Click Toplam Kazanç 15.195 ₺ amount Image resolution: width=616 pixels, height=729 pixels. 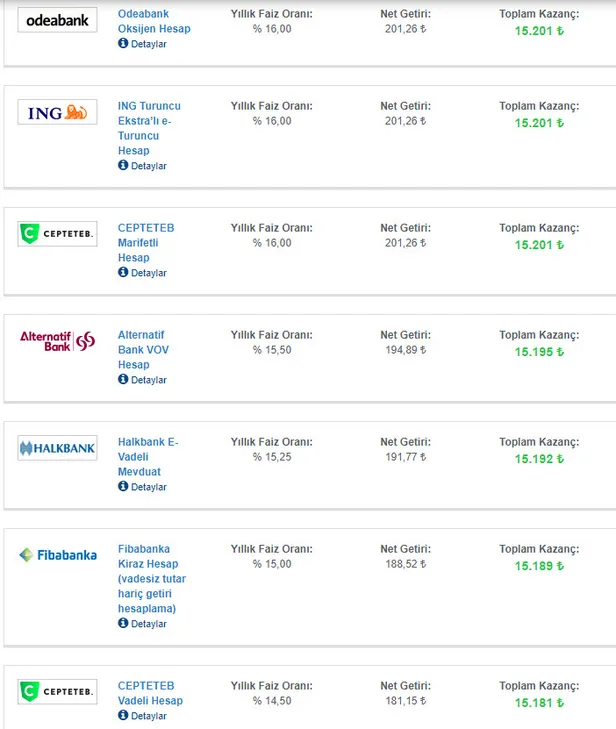(539, 352)
